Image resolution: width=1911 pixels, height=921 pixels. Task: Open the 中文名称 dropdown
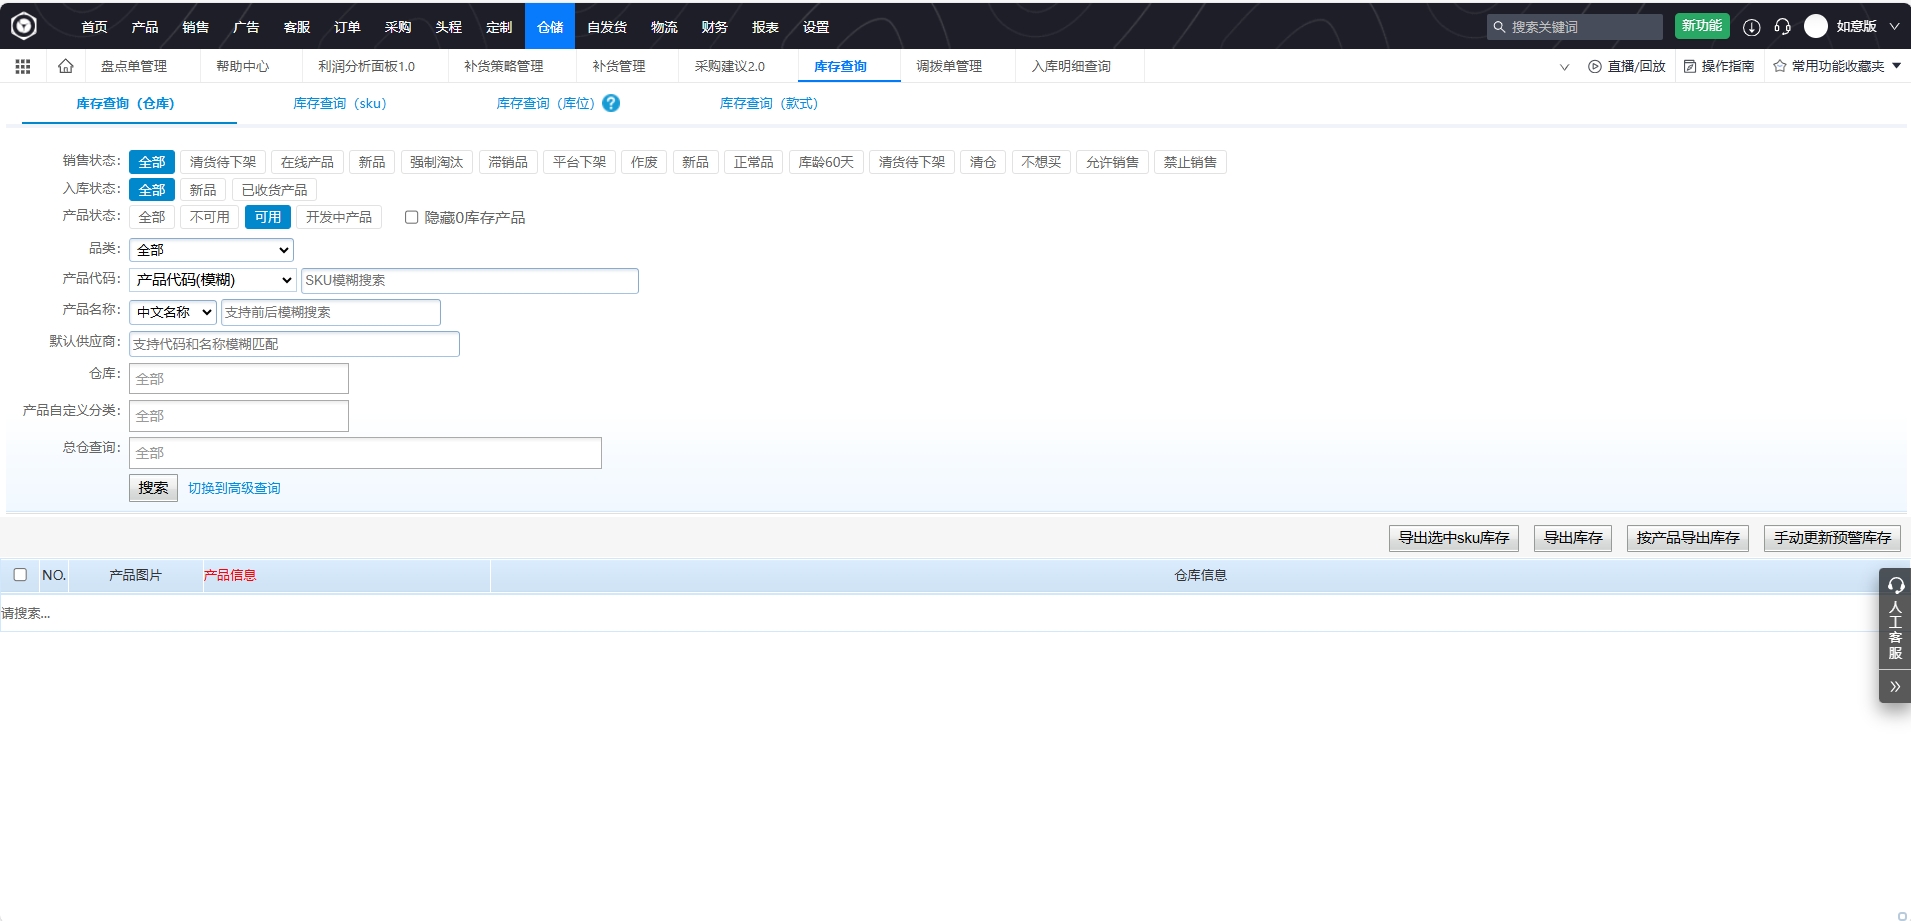click(172, 312)
